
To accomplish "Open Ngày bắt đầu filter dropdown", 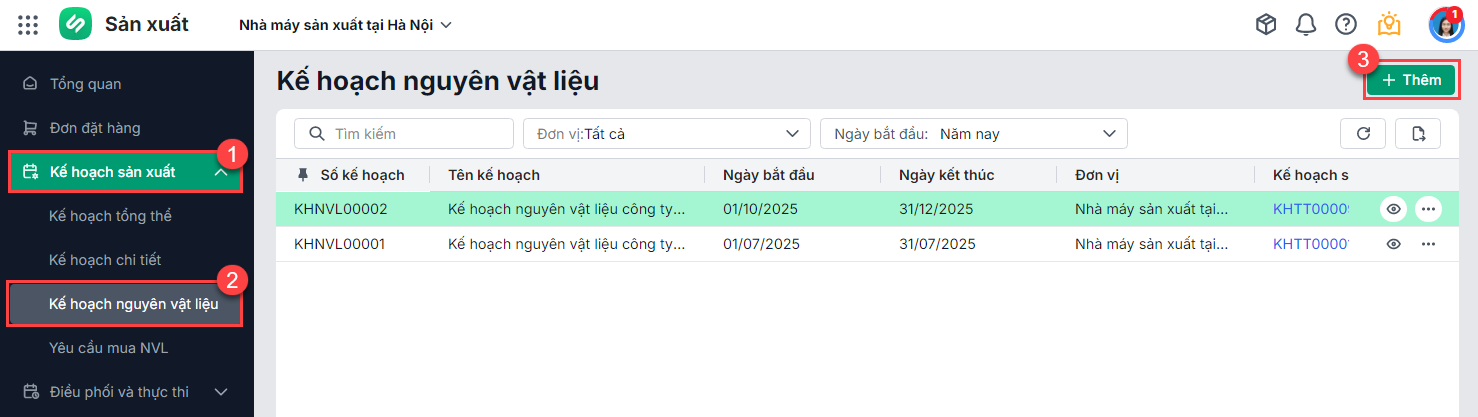I will (973, 133).
